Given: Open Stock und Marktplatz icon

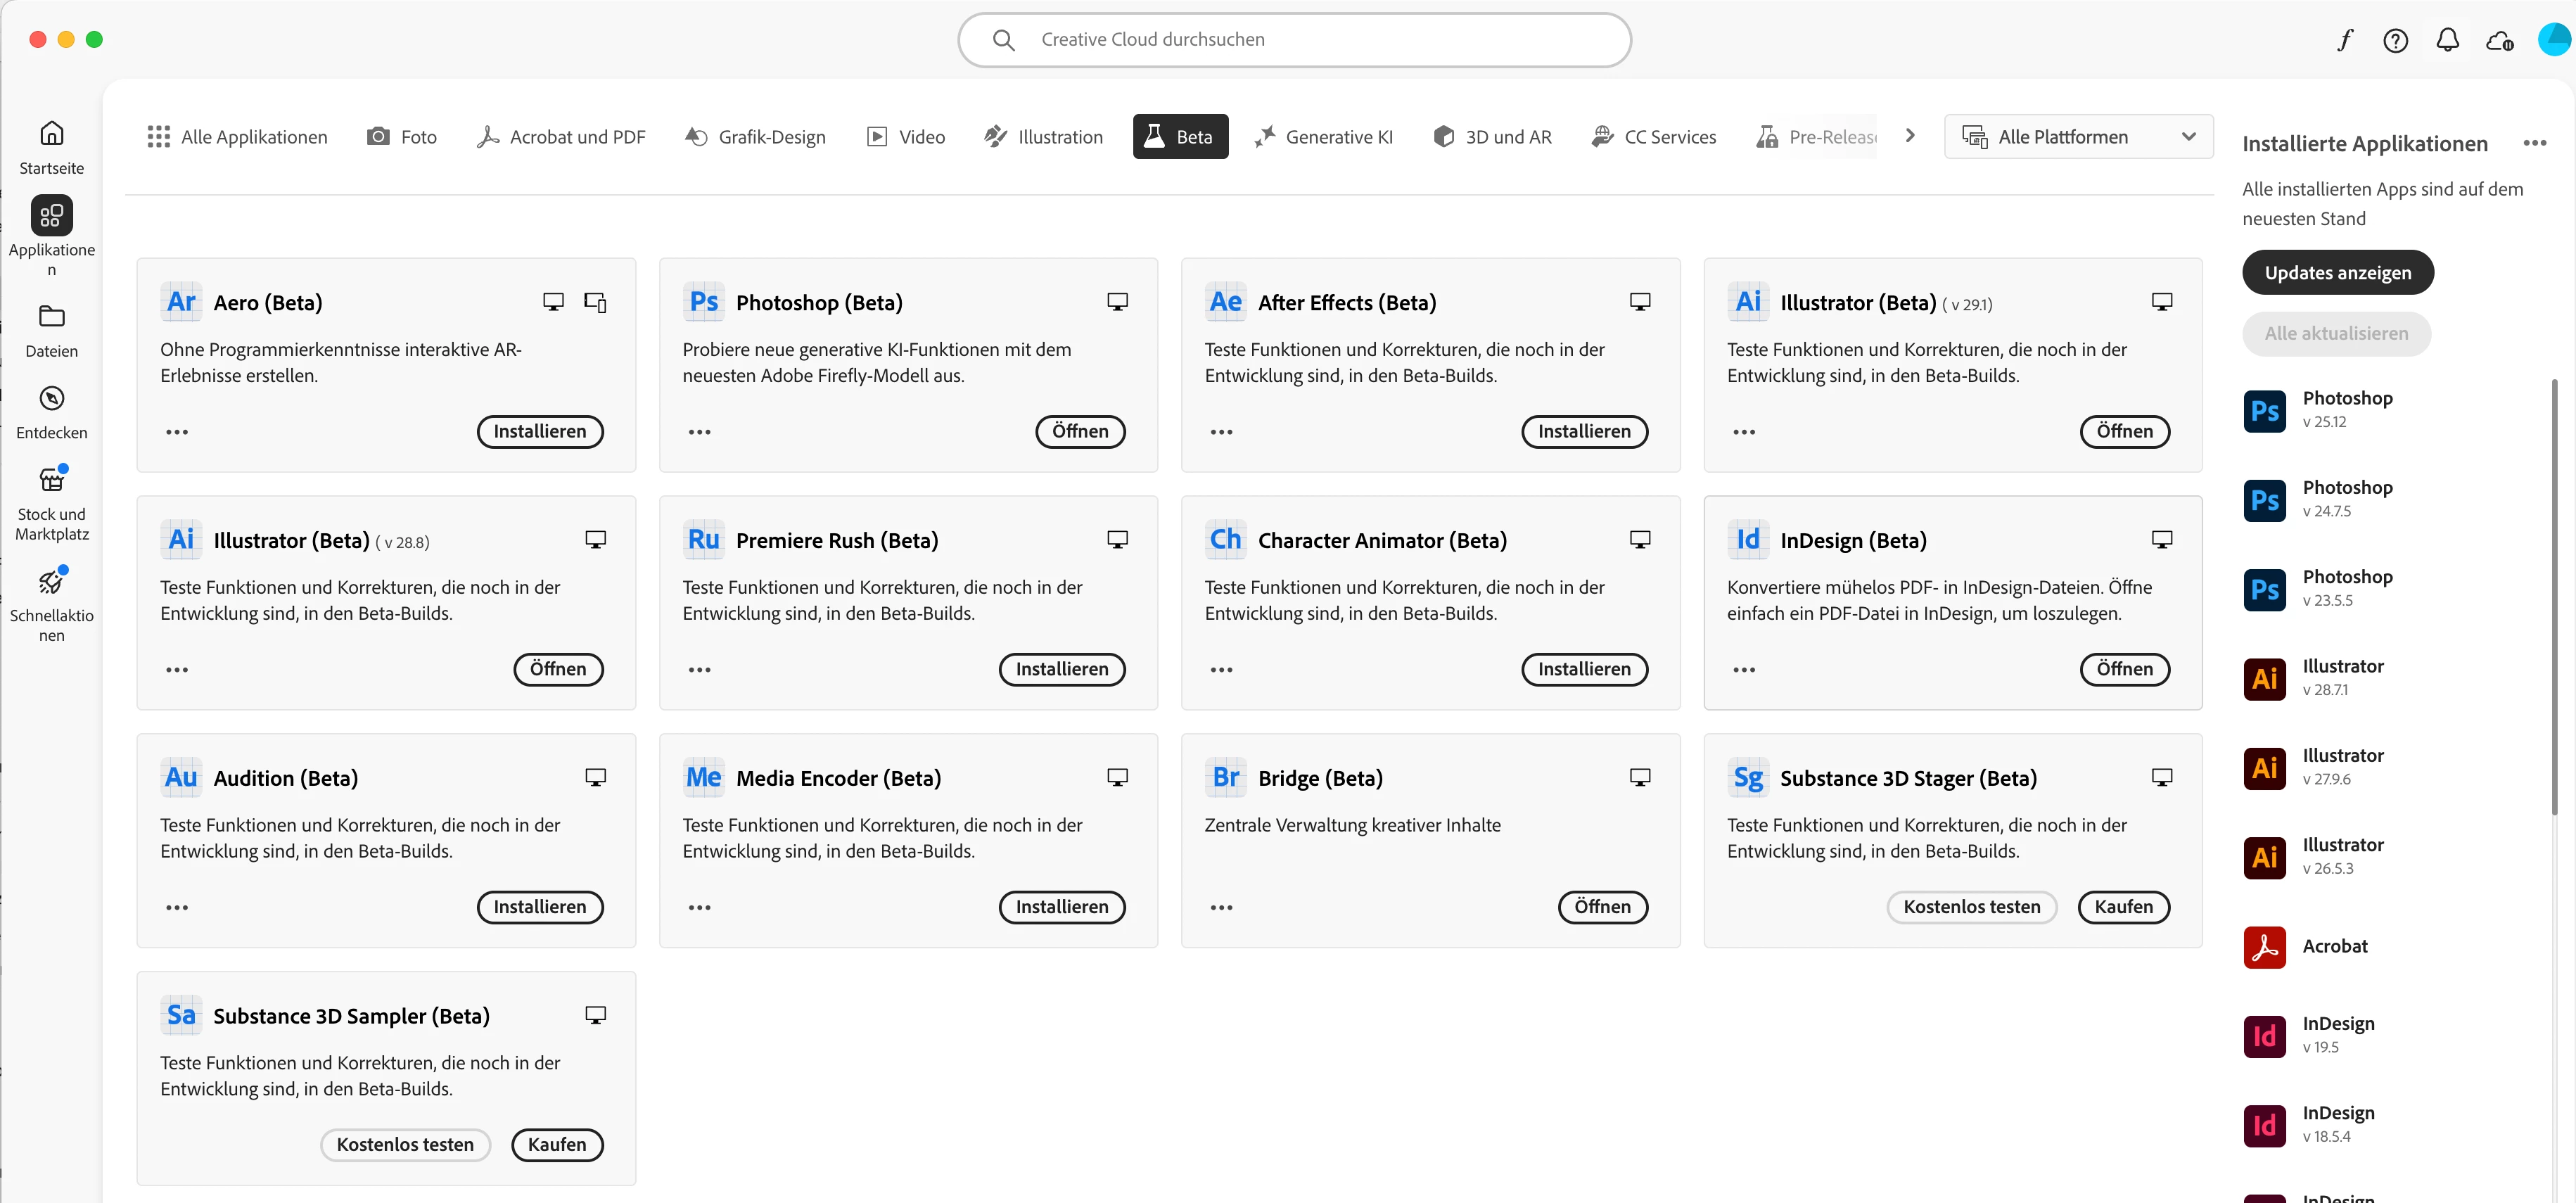Looking at the screenshot, I should coord(52,480).
